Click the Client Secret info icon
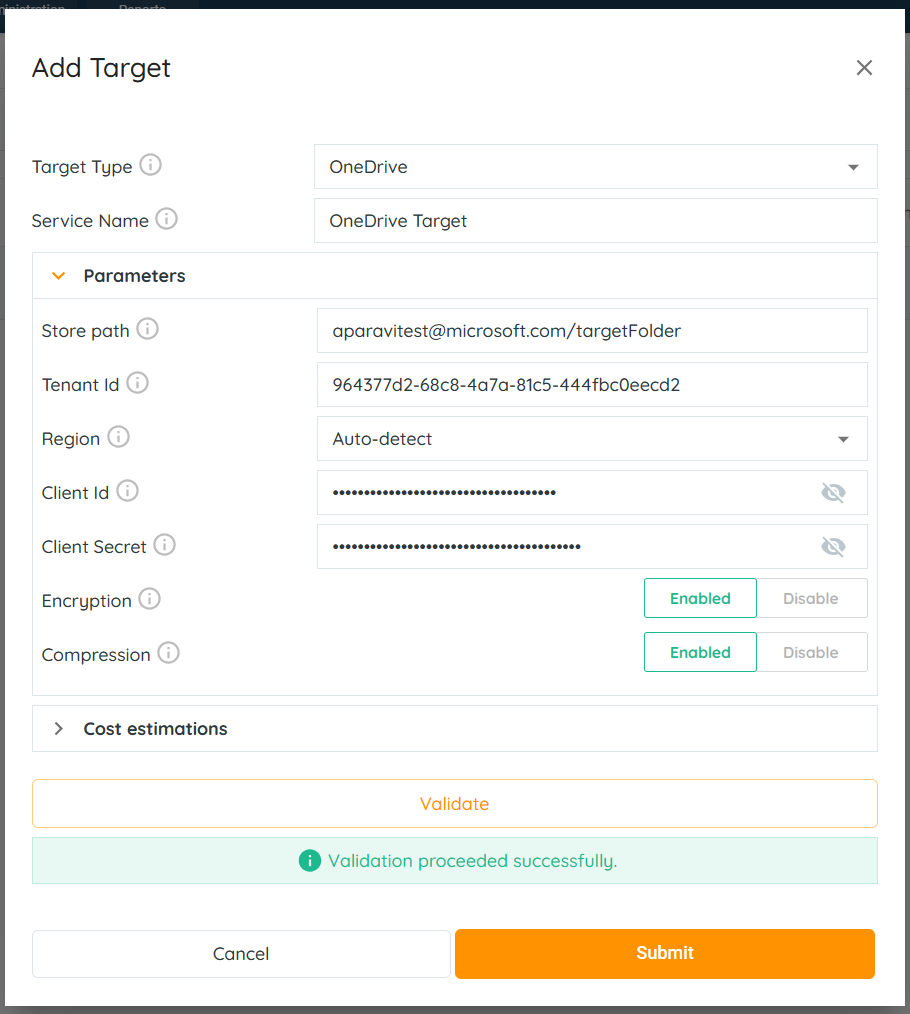This screenshot has height=1014, width=910. click(x=164, y=545)
